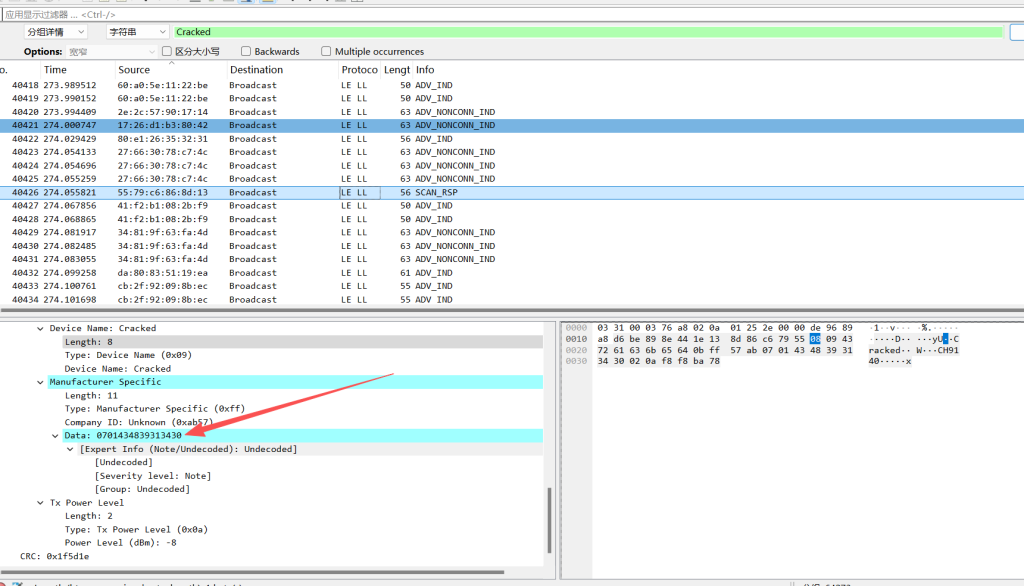Enable the 区分大小写 checkbox
The height and width of the screenshot is (586, 1024).
tap(166, 52)
